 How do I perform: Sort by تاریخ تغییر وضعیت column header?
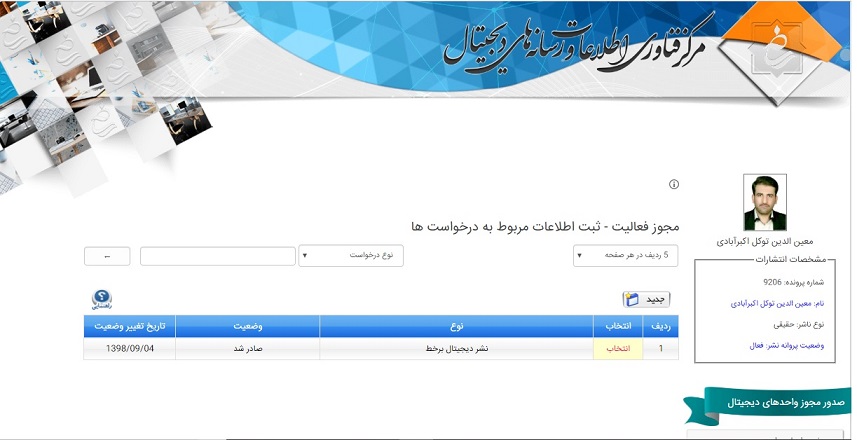130,326
